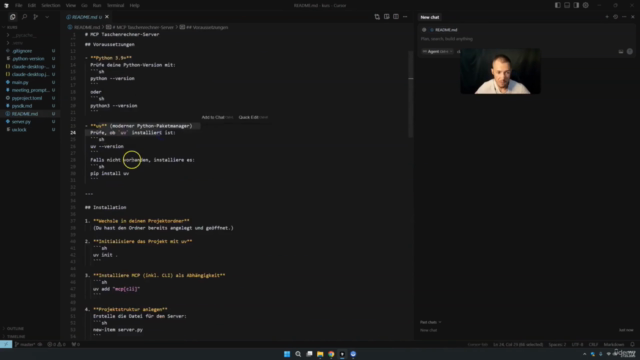Open Windows Start menu
The width and height of the screenshot is (640, 360).
(287, 354)
